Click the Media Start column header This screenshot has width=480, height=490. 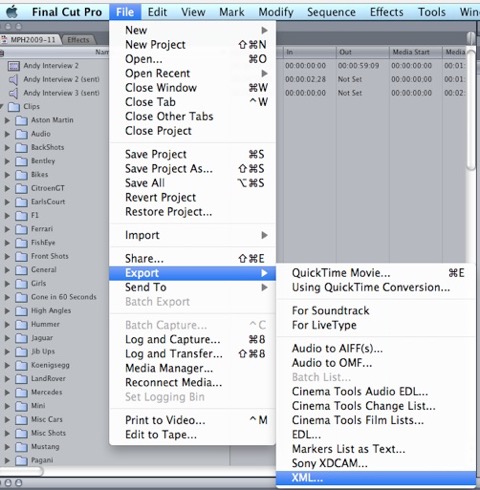click(415, 52)
